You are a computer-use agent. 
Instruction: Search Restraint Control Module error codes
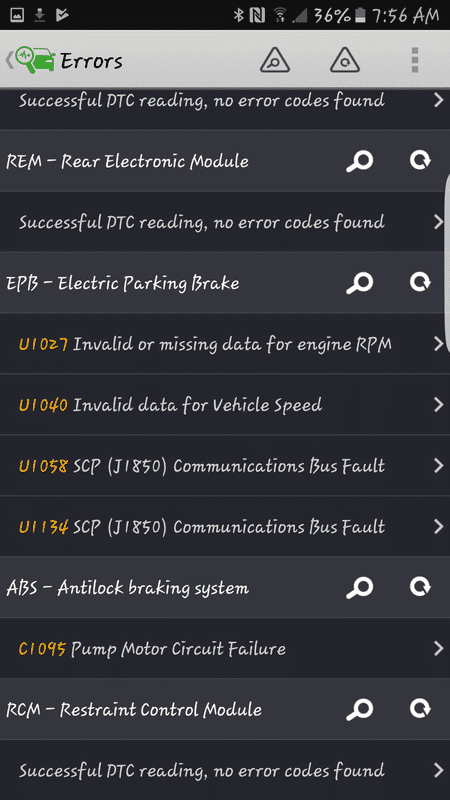point(360,710)
